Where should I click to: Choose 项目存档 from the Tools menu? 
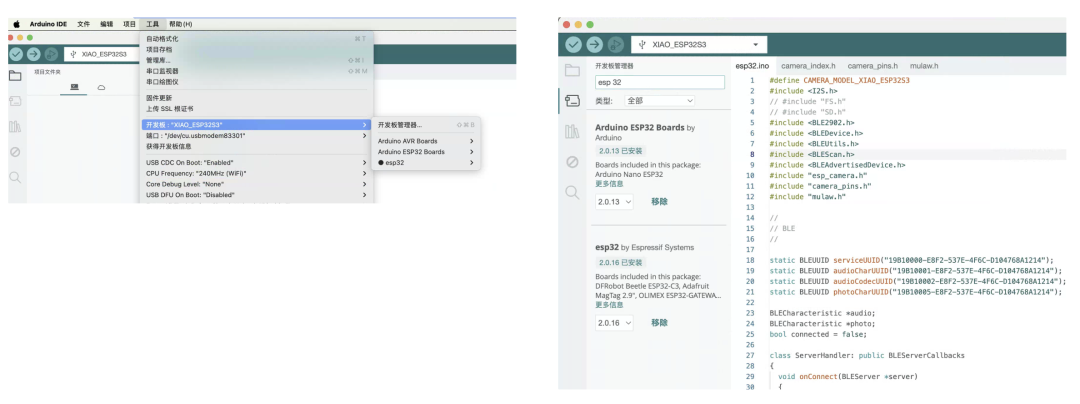[x=256, y=50]
